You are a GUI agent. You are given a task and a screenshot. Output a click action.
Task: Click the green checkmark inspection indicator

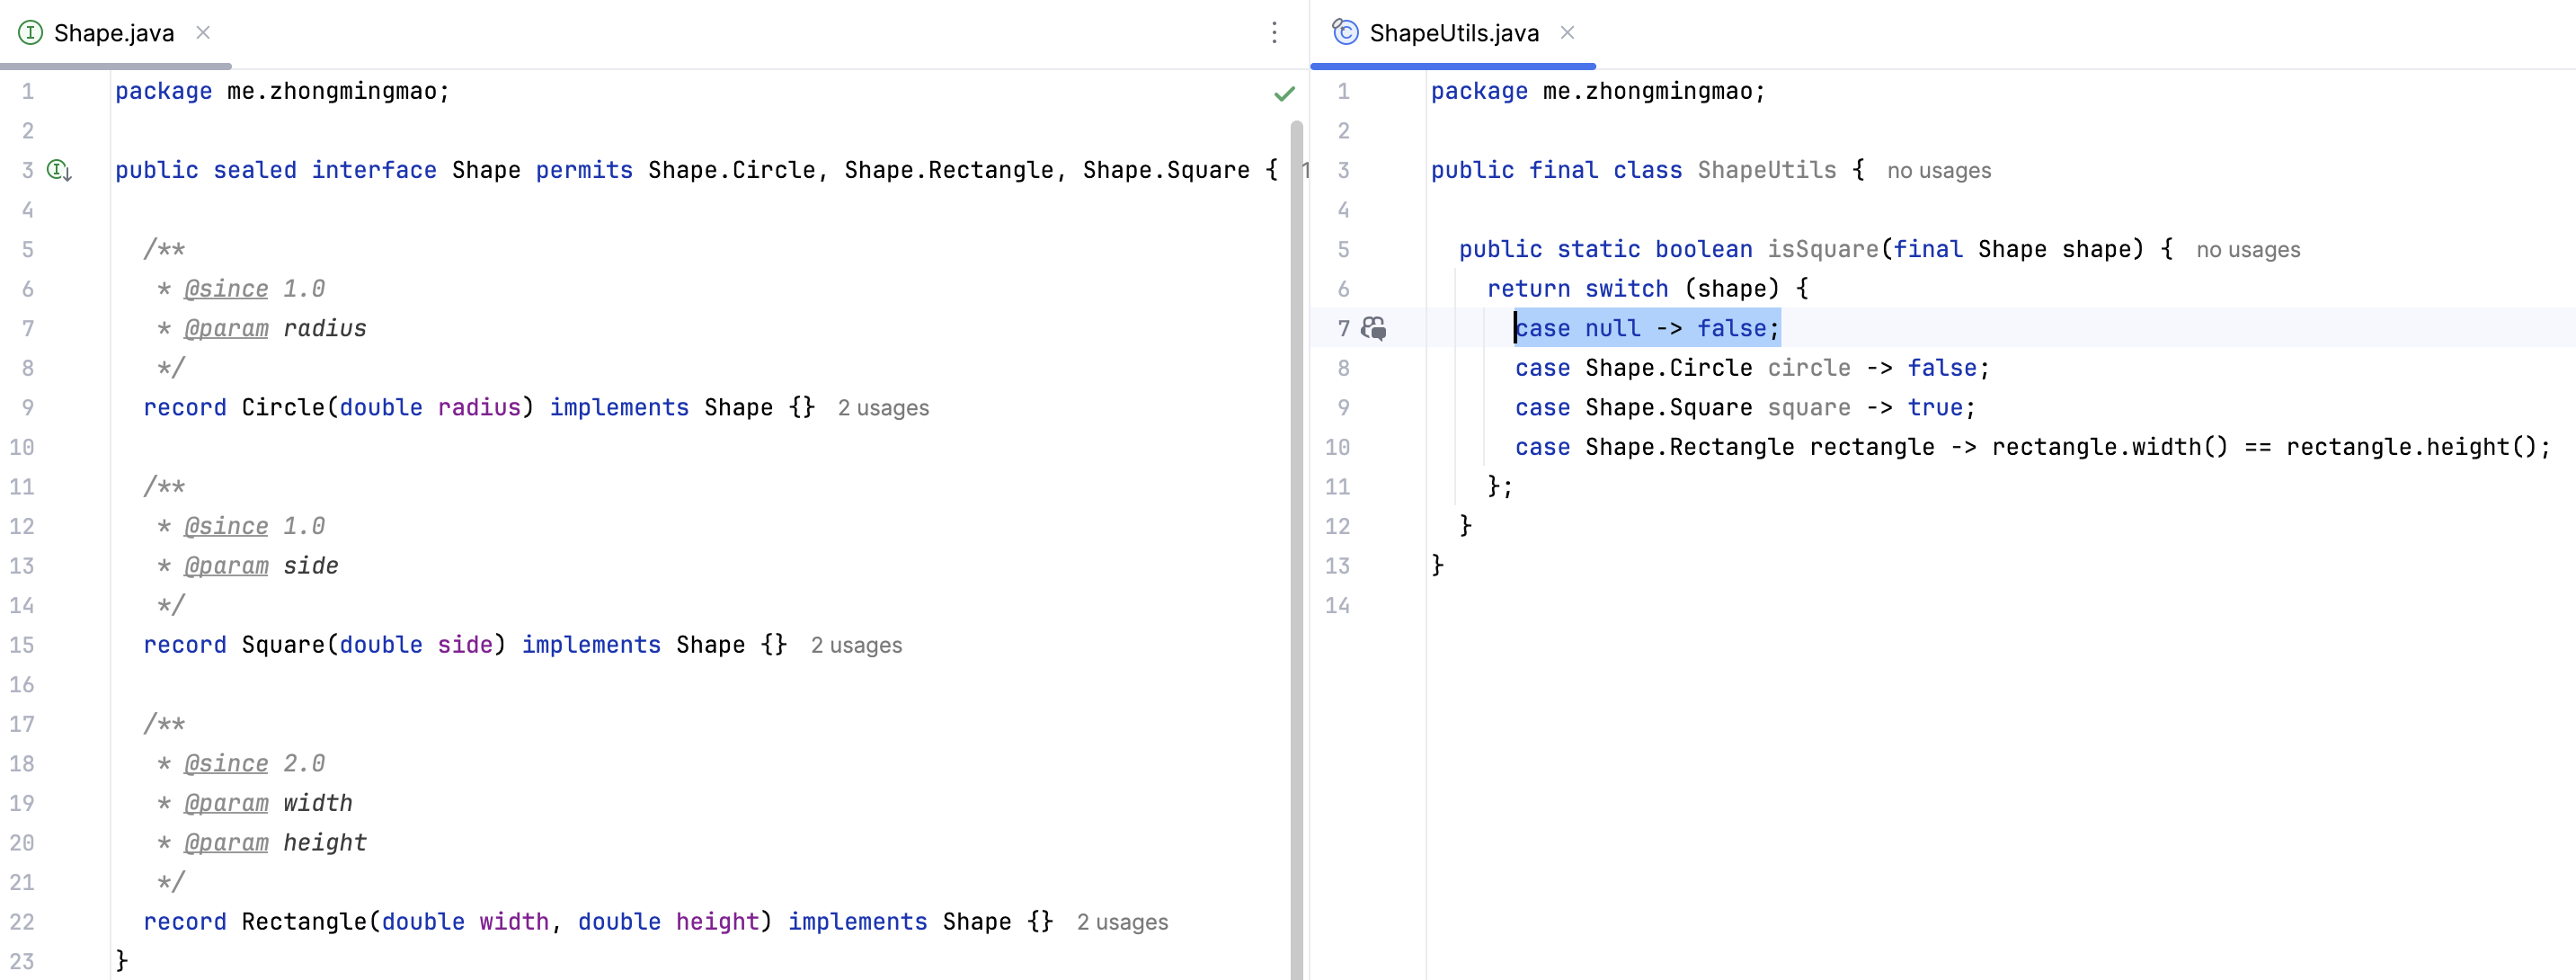(x=1284, y=94)
